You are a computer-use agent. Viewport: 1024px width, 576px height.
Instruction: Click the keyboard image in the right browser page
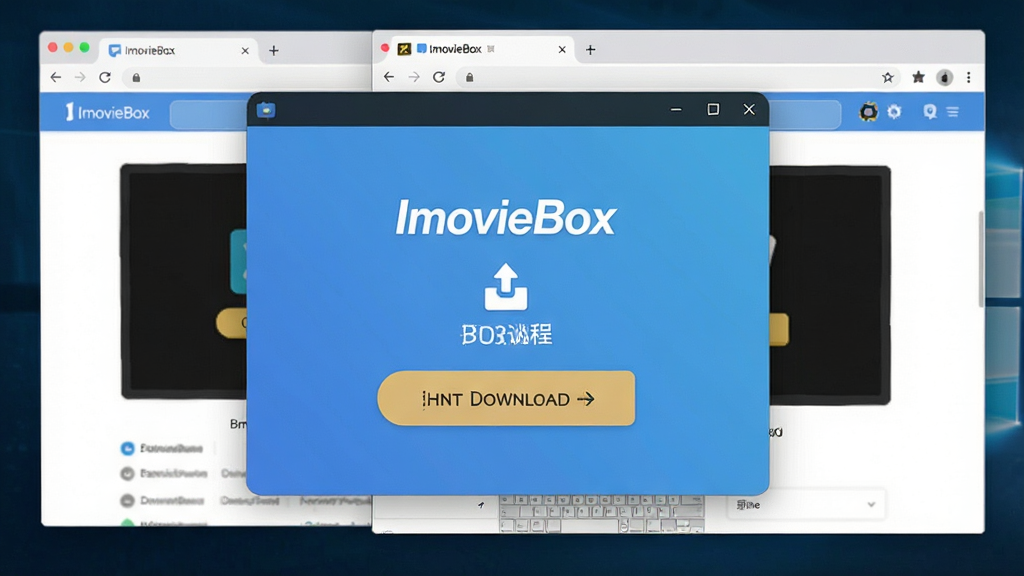[601, 513]
